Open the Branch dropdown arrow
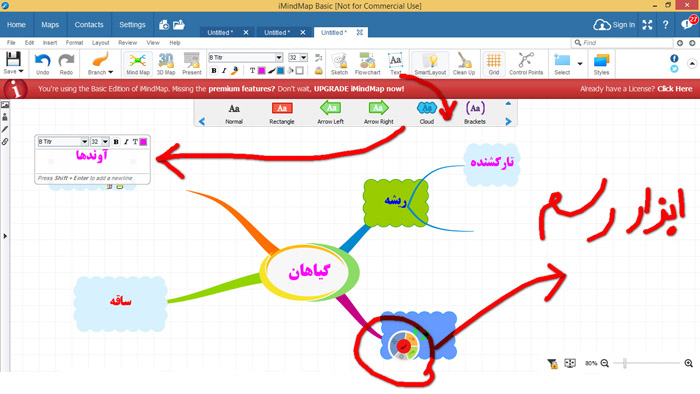The width and height of the screenshot is (700, 394). pyautogui.click(x=111, y=72)
